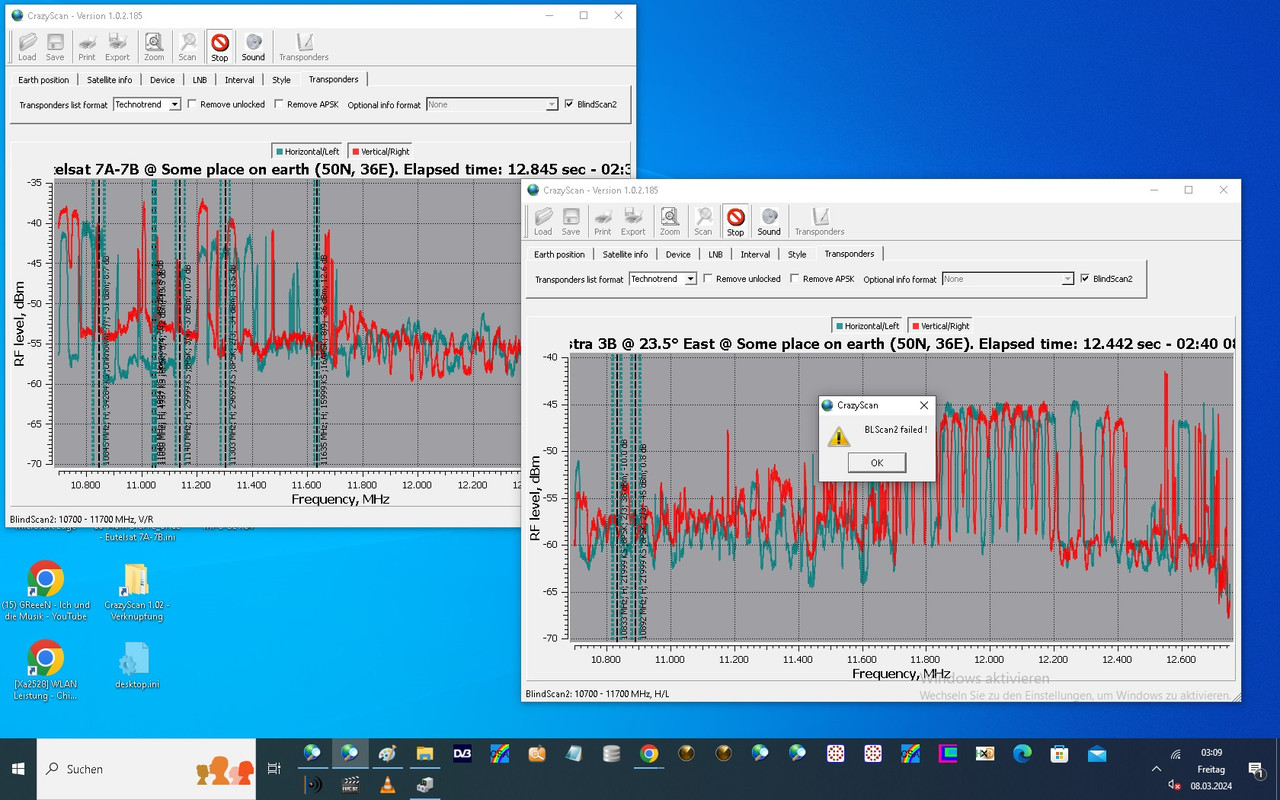Toggle Remove unlocked checkbox in Eutelsat window
This screenshot has height=800, width=1280.
[x=192, y=104]
